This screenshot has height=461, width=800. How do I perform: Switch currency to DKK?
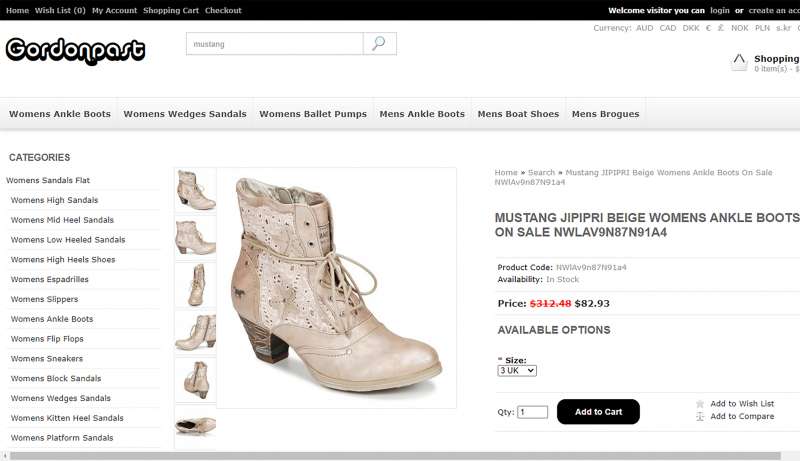(x=691, y=28)
